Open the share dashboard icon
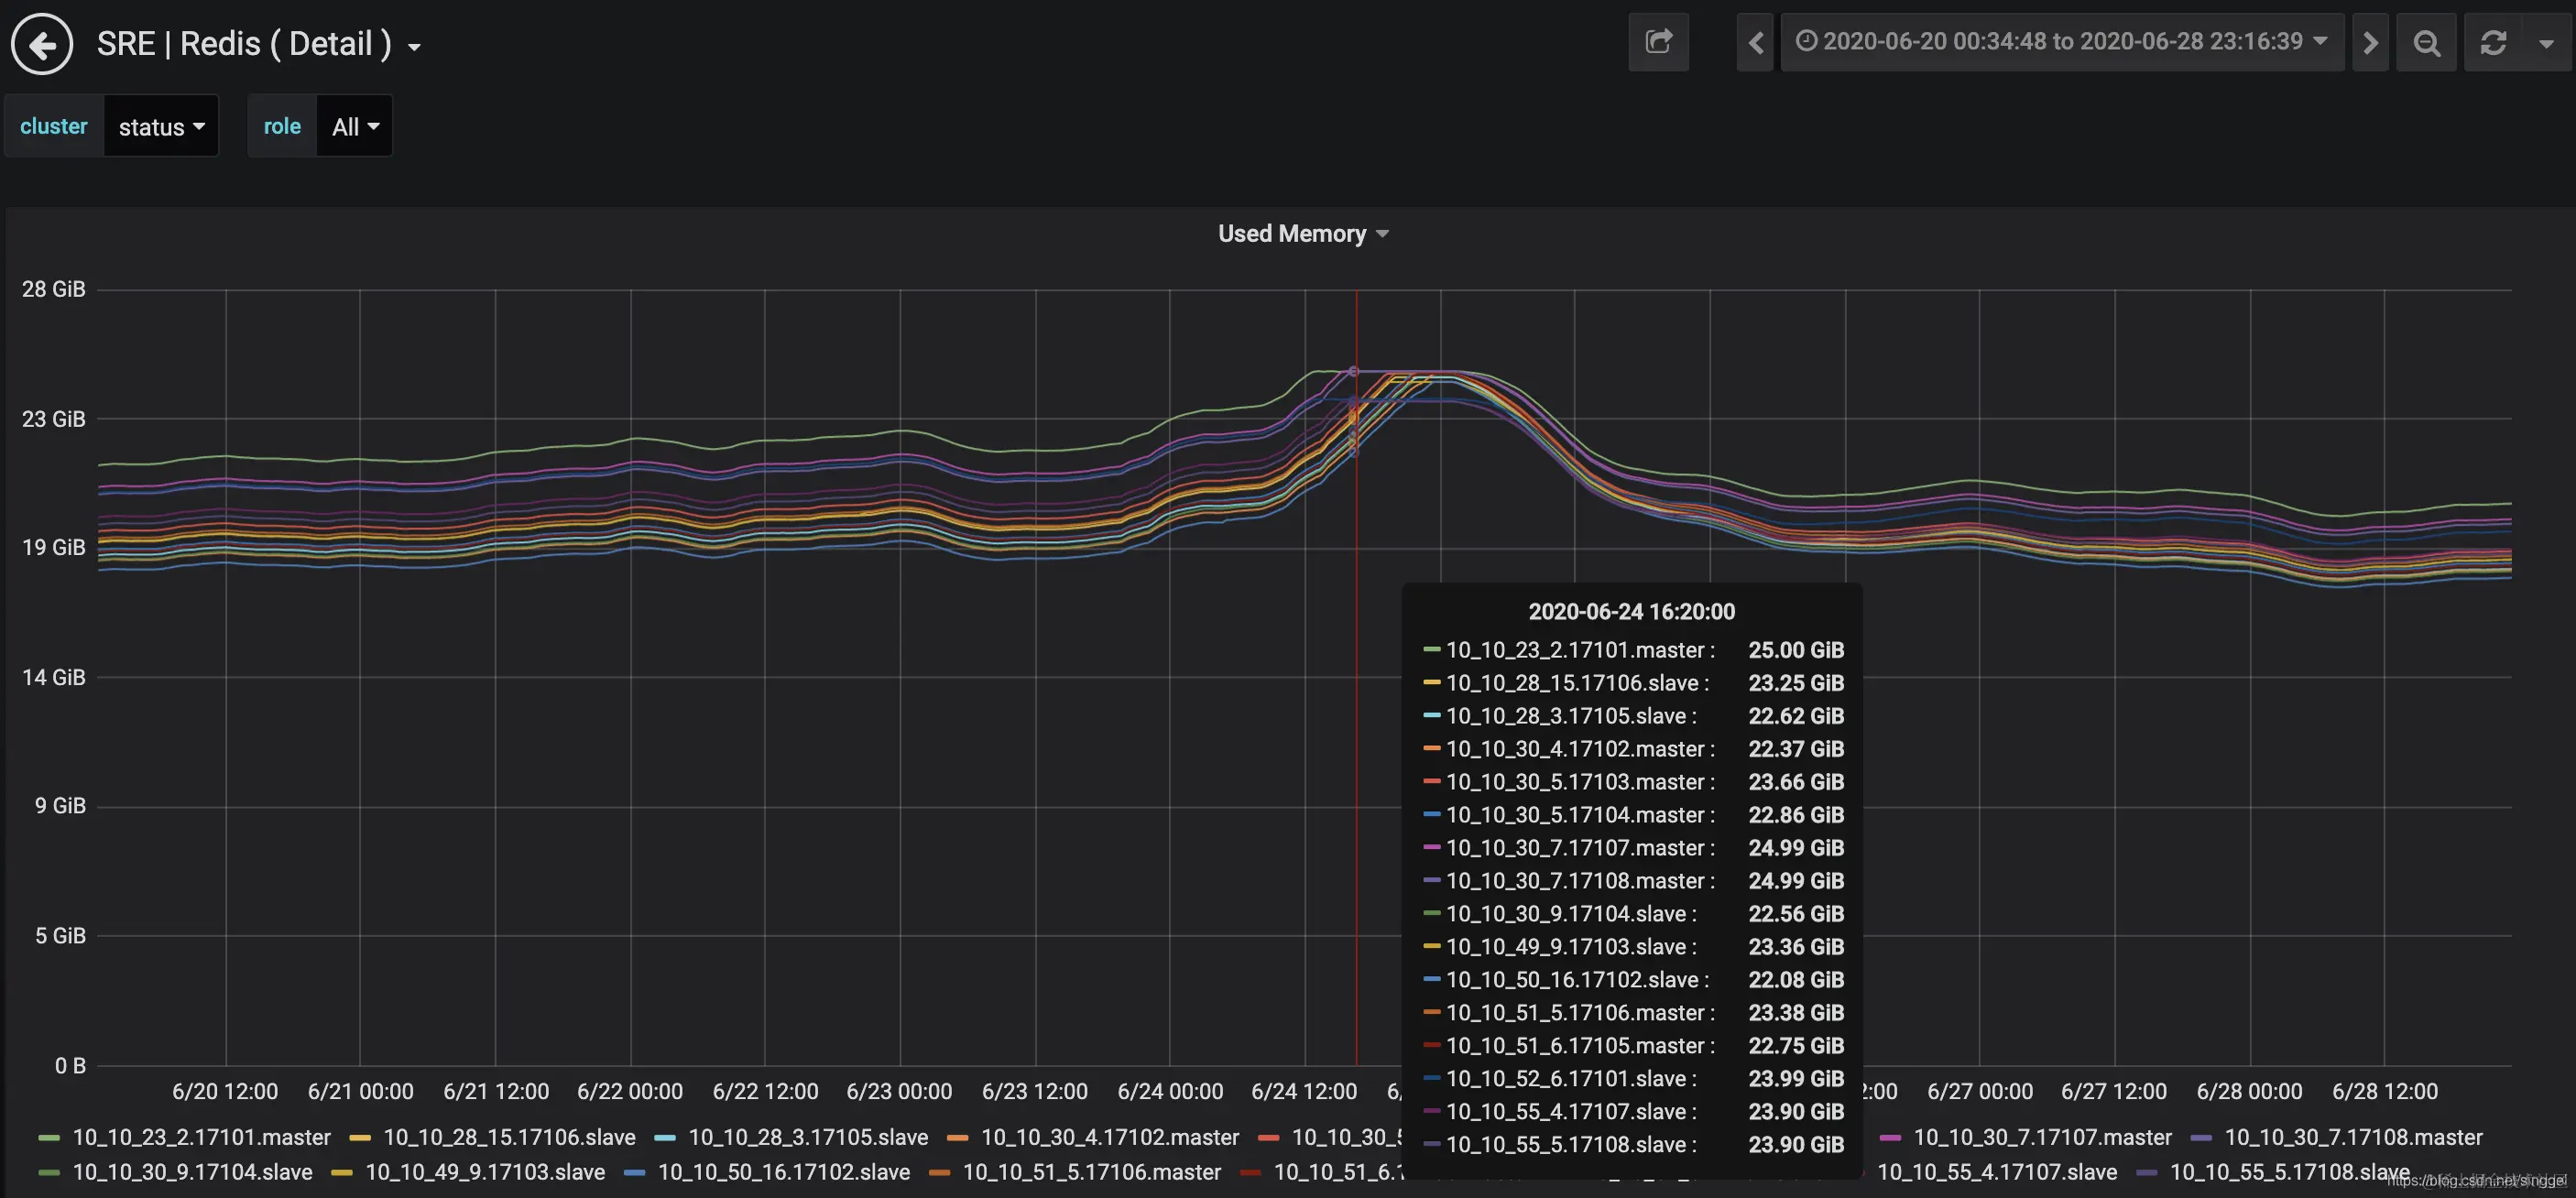Viewport: 2576px width, 1198px height. (x=1658, y=42)
